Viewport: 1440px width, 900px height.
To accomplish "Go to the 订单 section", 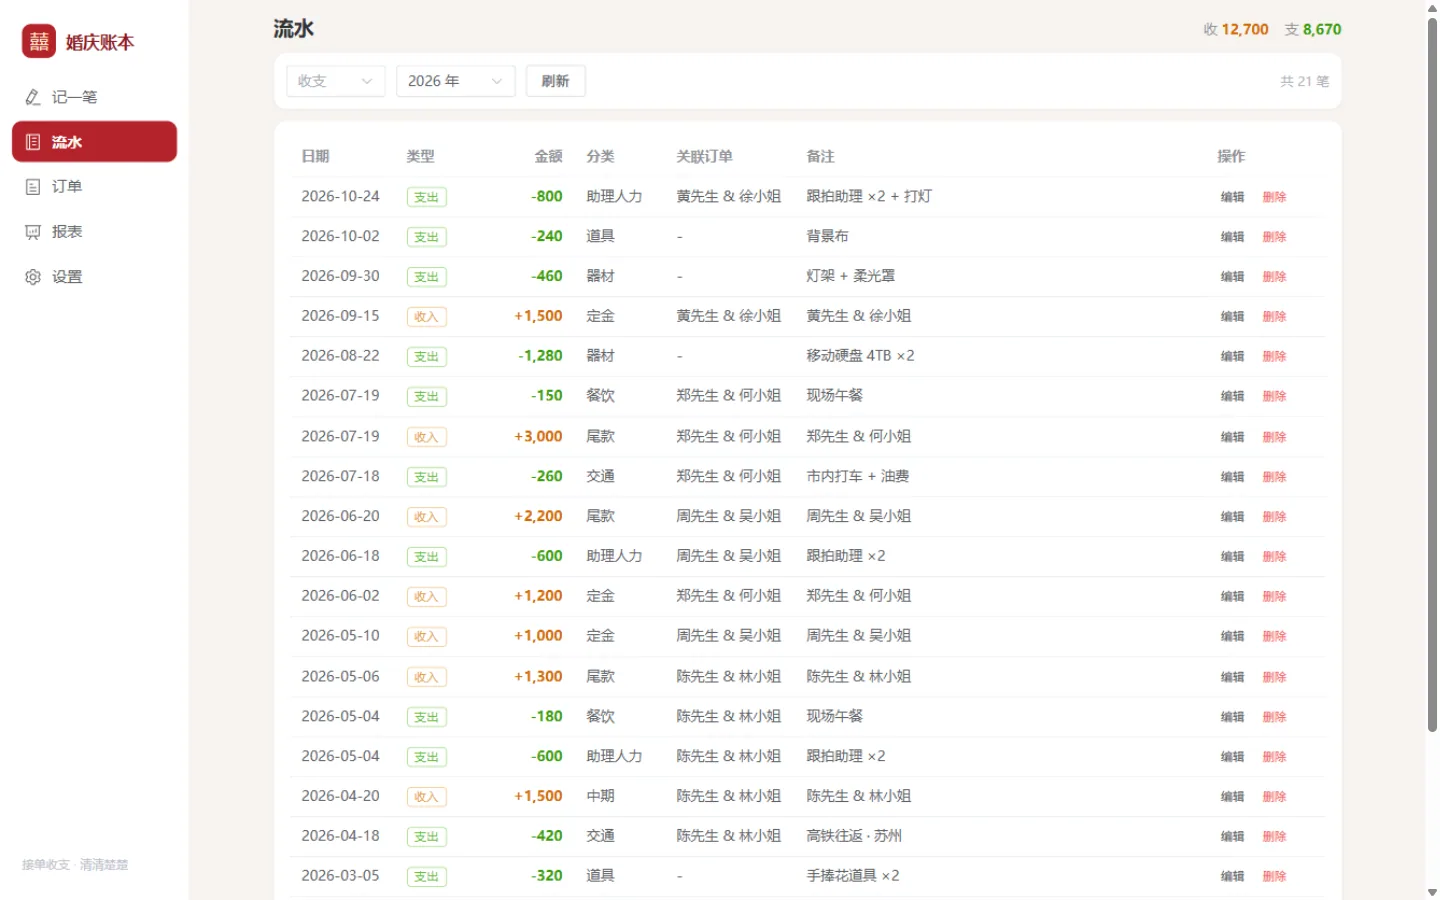I will point(94,187).
